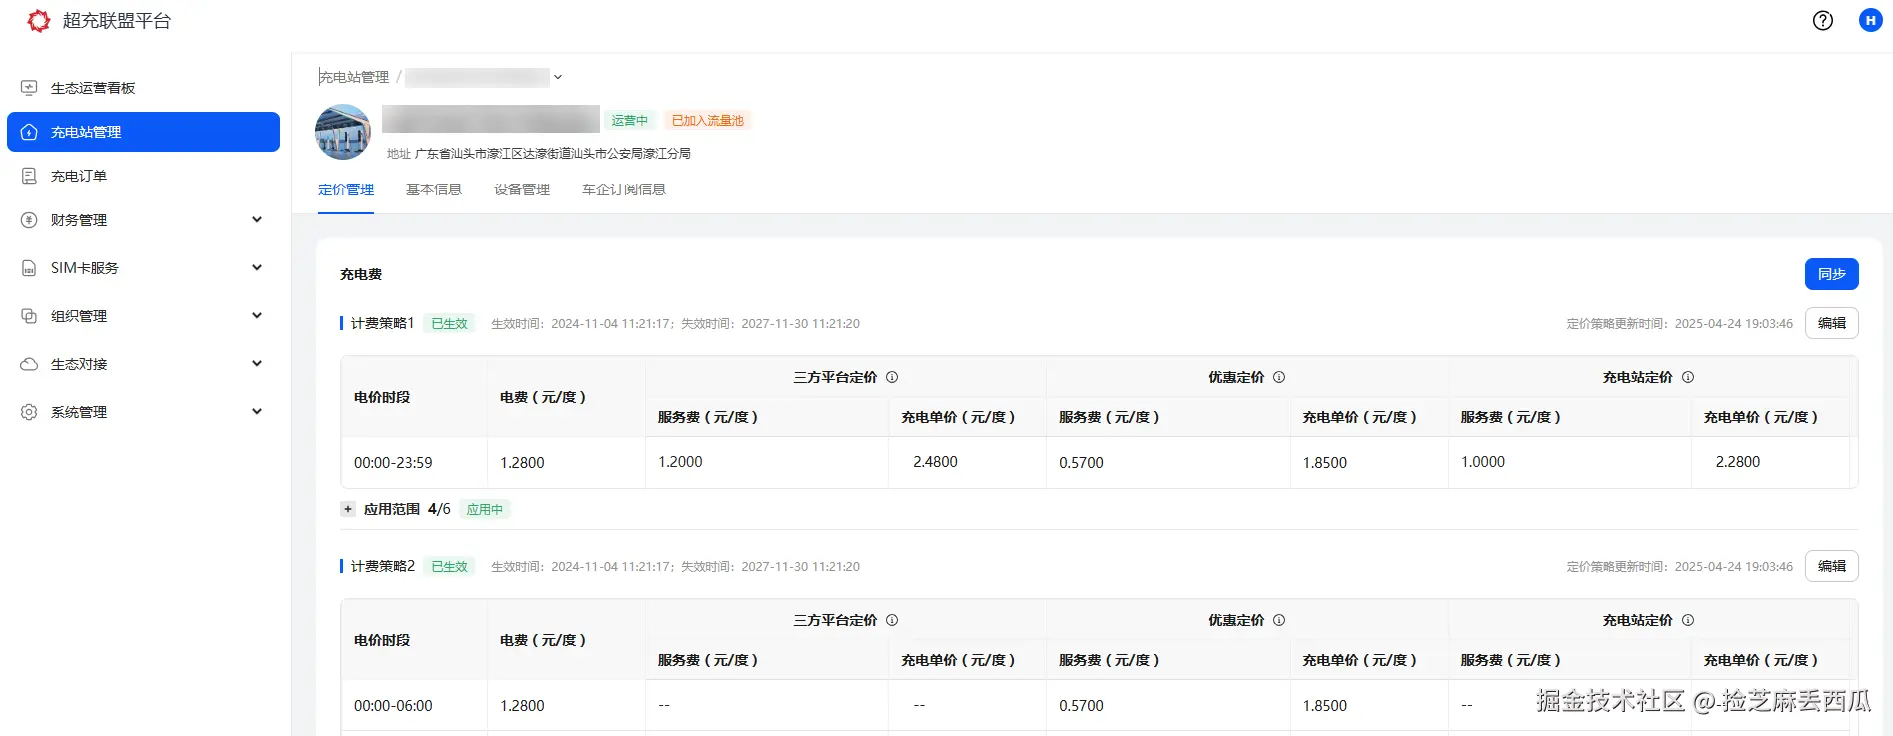1893x736 pixels.
Task: Click 编辑 button for 计费策略1
Action: pos(1832,323)
